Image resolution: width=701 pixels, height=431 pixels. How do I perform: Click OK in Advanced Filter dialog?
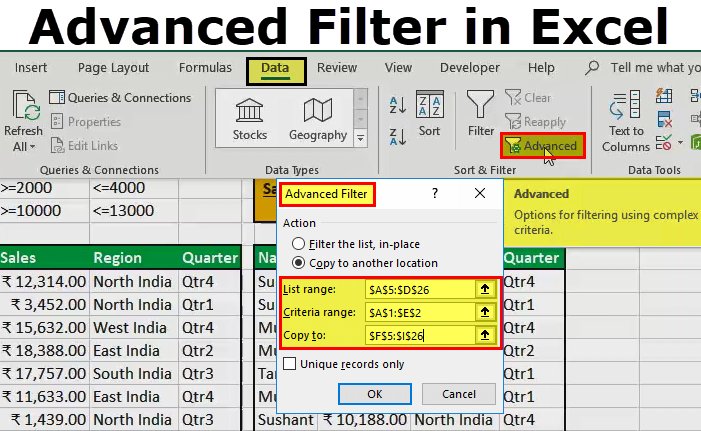pyautogui.click(x=375, y=394)
